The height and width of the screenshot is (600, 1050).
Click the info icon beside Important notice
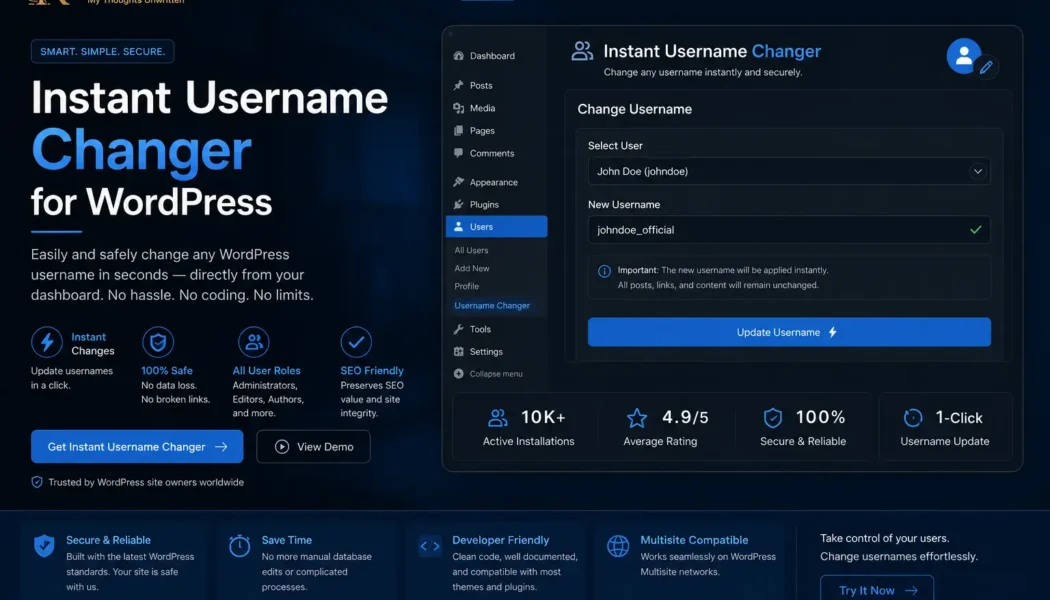click(604, 271)
